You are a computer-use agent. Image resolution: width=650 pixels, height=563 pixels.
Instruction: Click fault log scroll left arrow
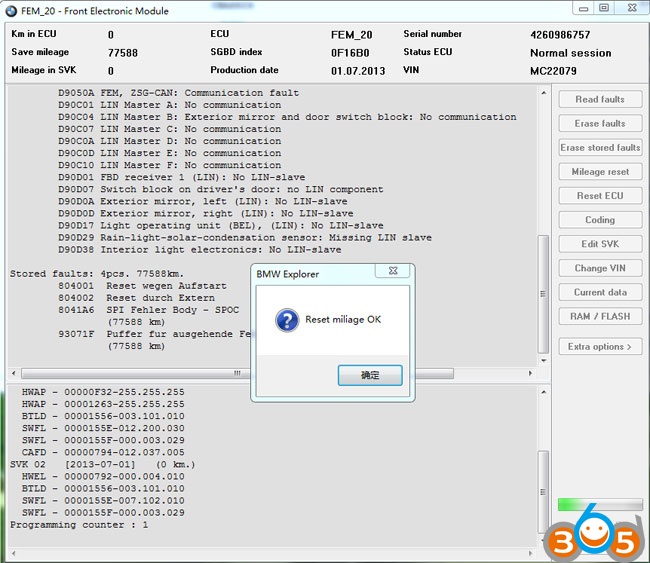point(14,373)
